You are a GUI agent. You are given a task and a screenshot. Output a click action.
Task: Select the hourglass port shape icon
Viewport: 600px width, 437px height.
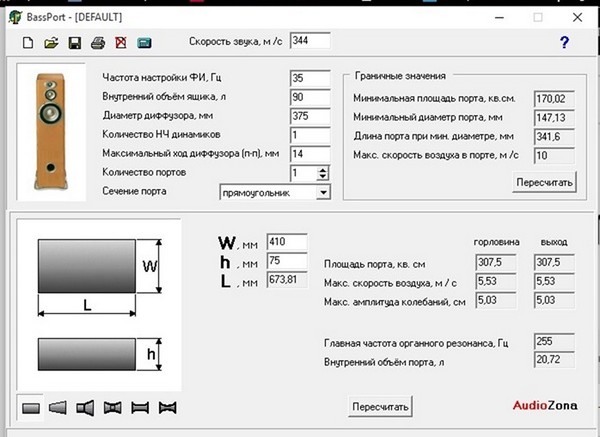click(x=167, y=408)
